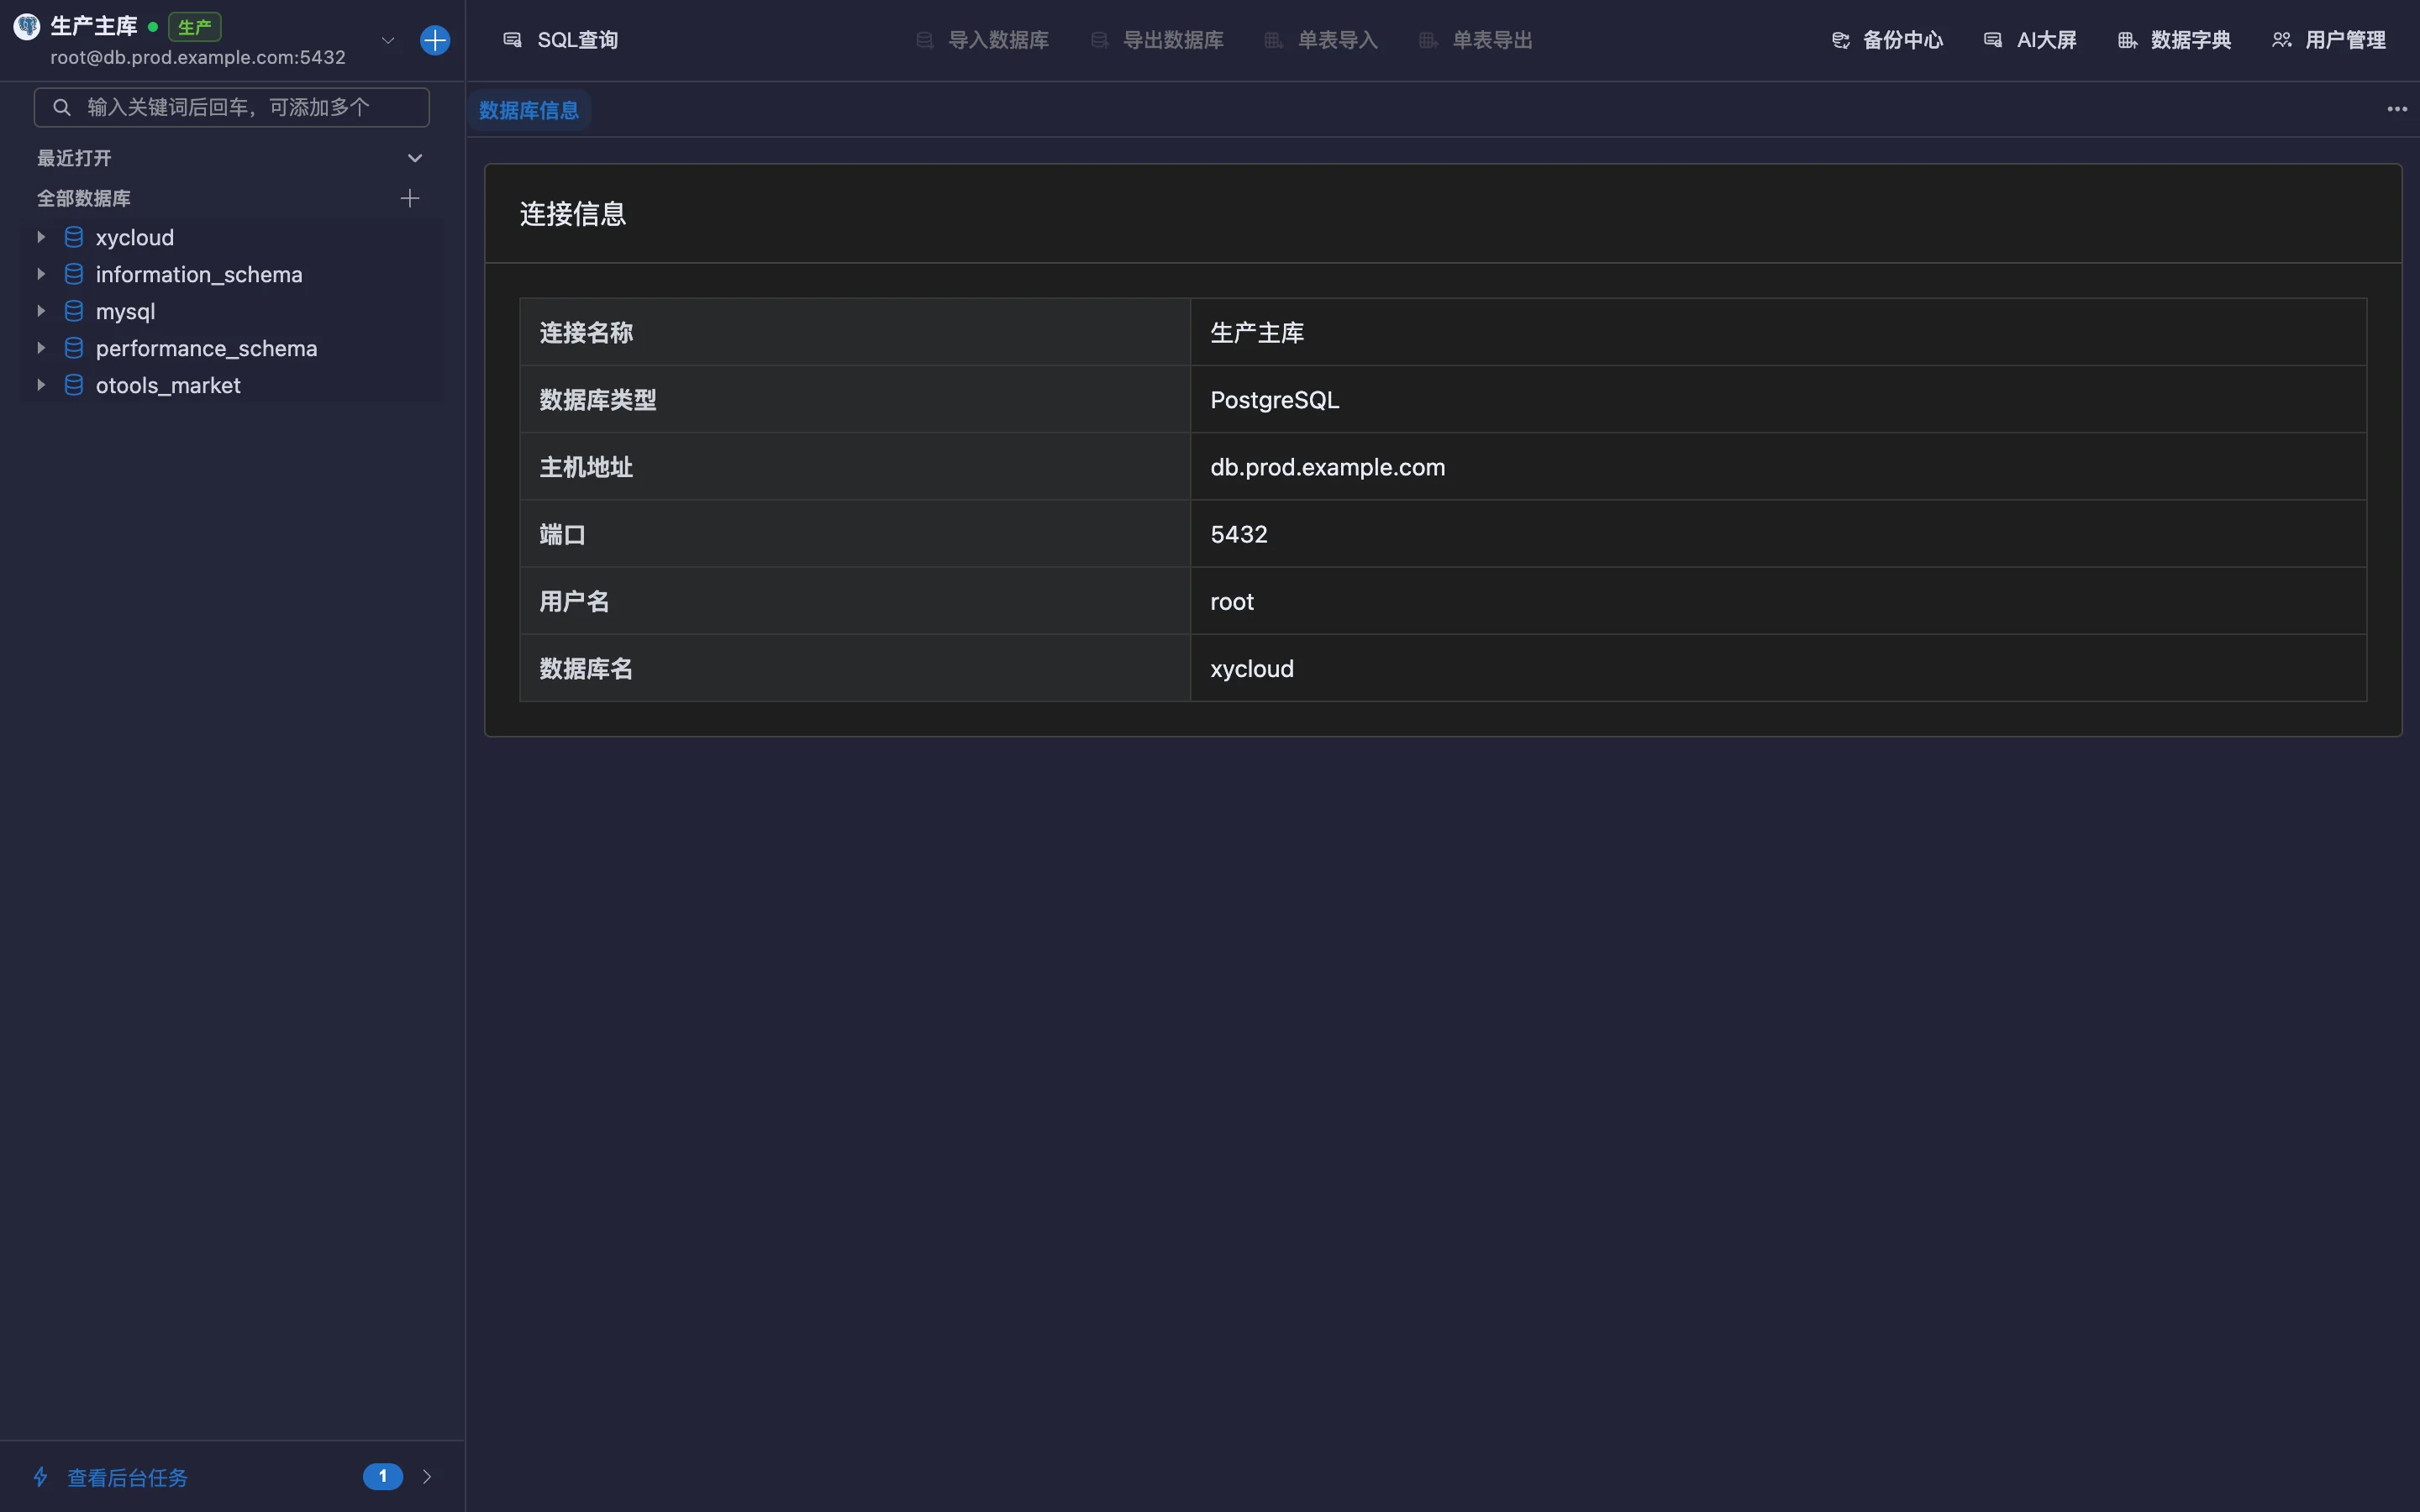Select the performance_schema tree item
Viewport: 2420px width, 1512px height.
point(232,348)
